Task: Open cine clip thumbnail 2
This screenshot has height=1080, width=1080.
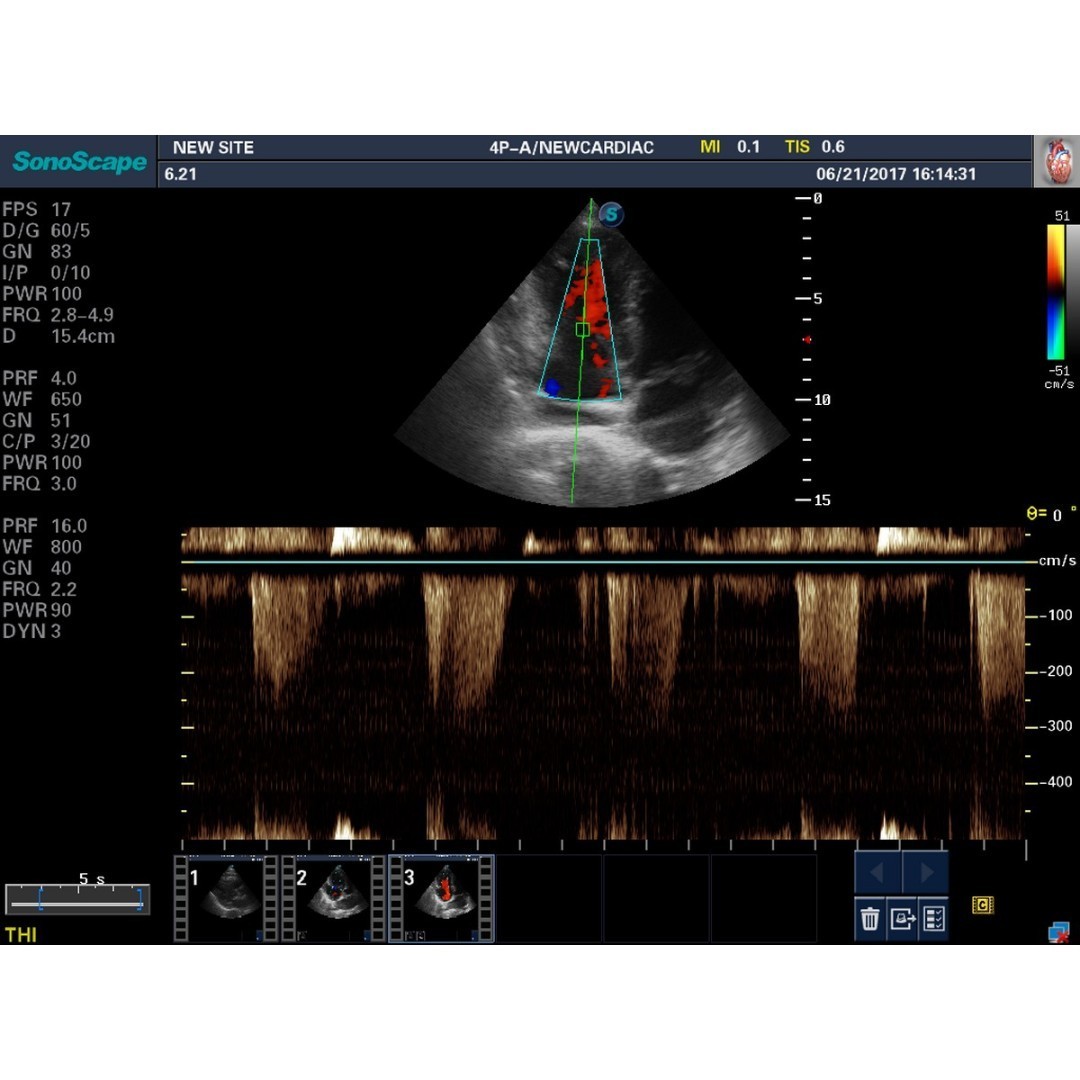Action: [x=333, y=898]
